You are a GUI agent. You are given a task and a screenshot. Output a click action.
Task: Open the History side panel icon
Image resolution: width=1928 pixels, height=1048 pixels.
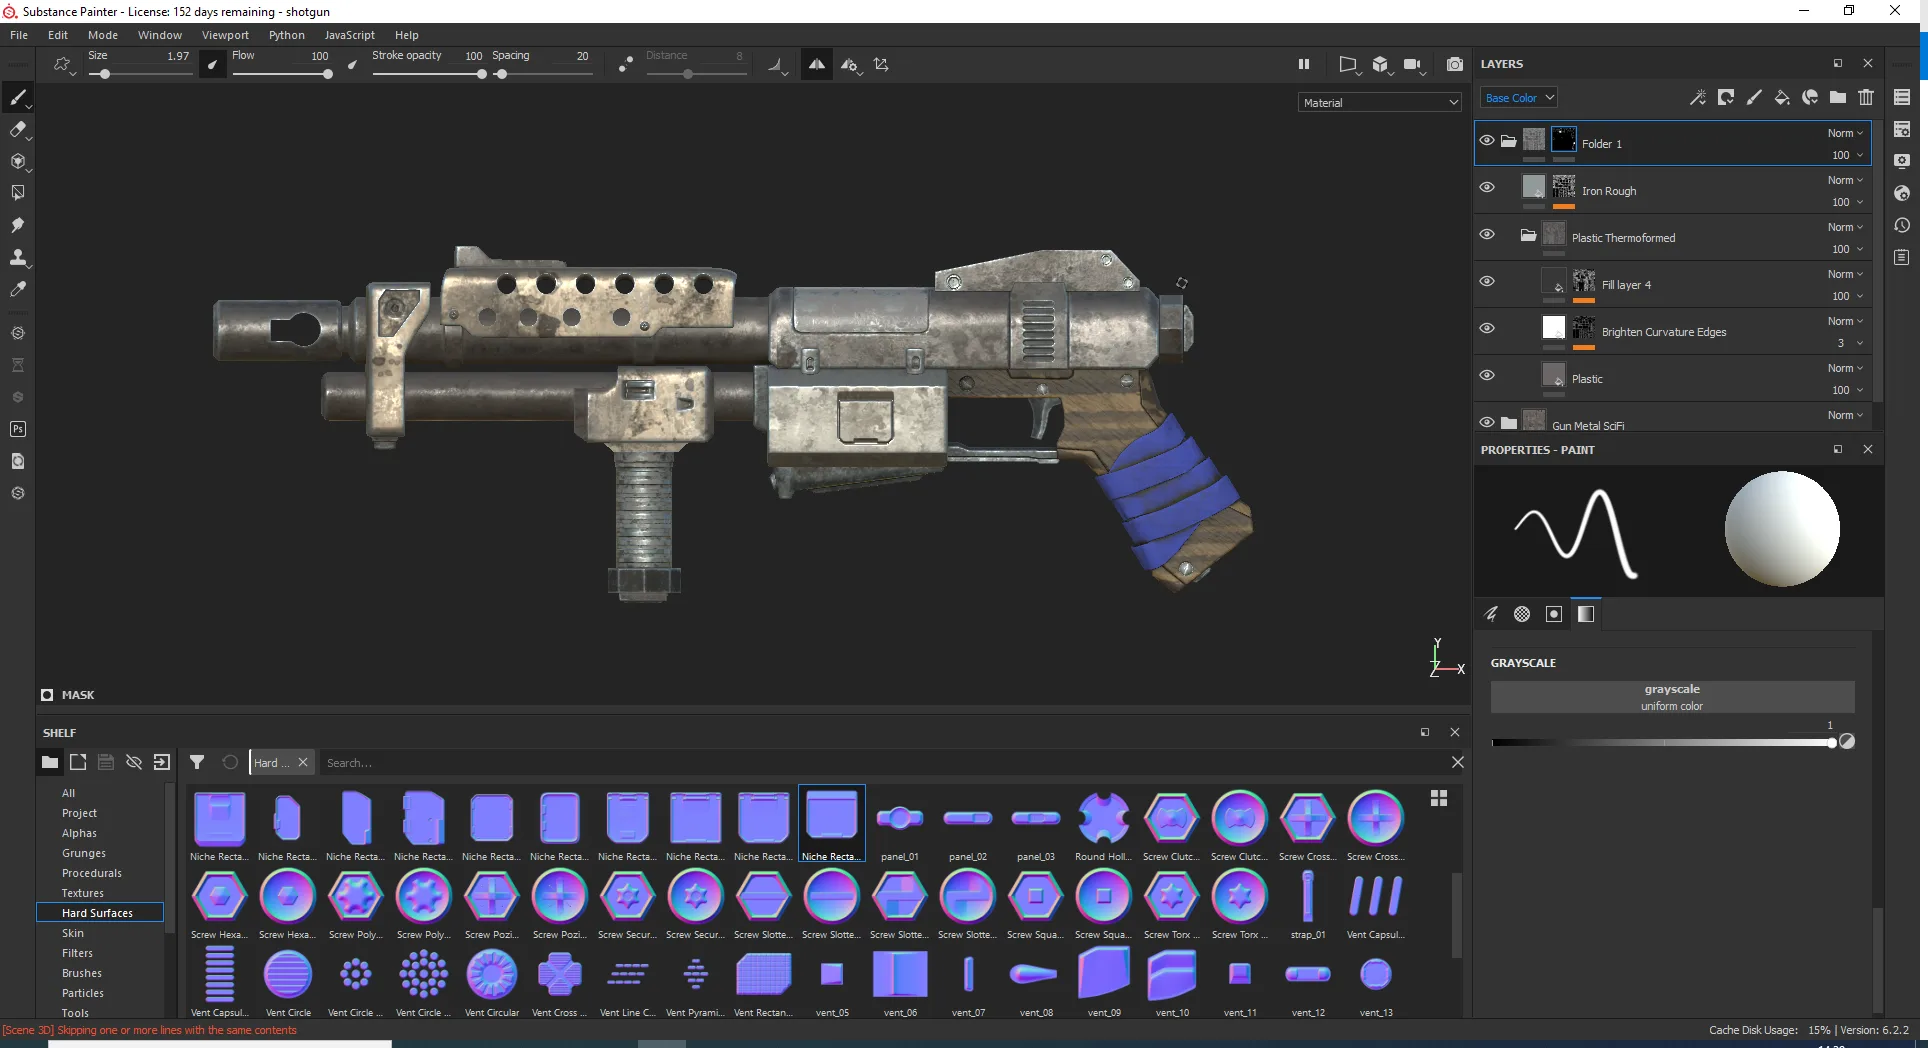pyautogui.click(x=1902, y=225)
